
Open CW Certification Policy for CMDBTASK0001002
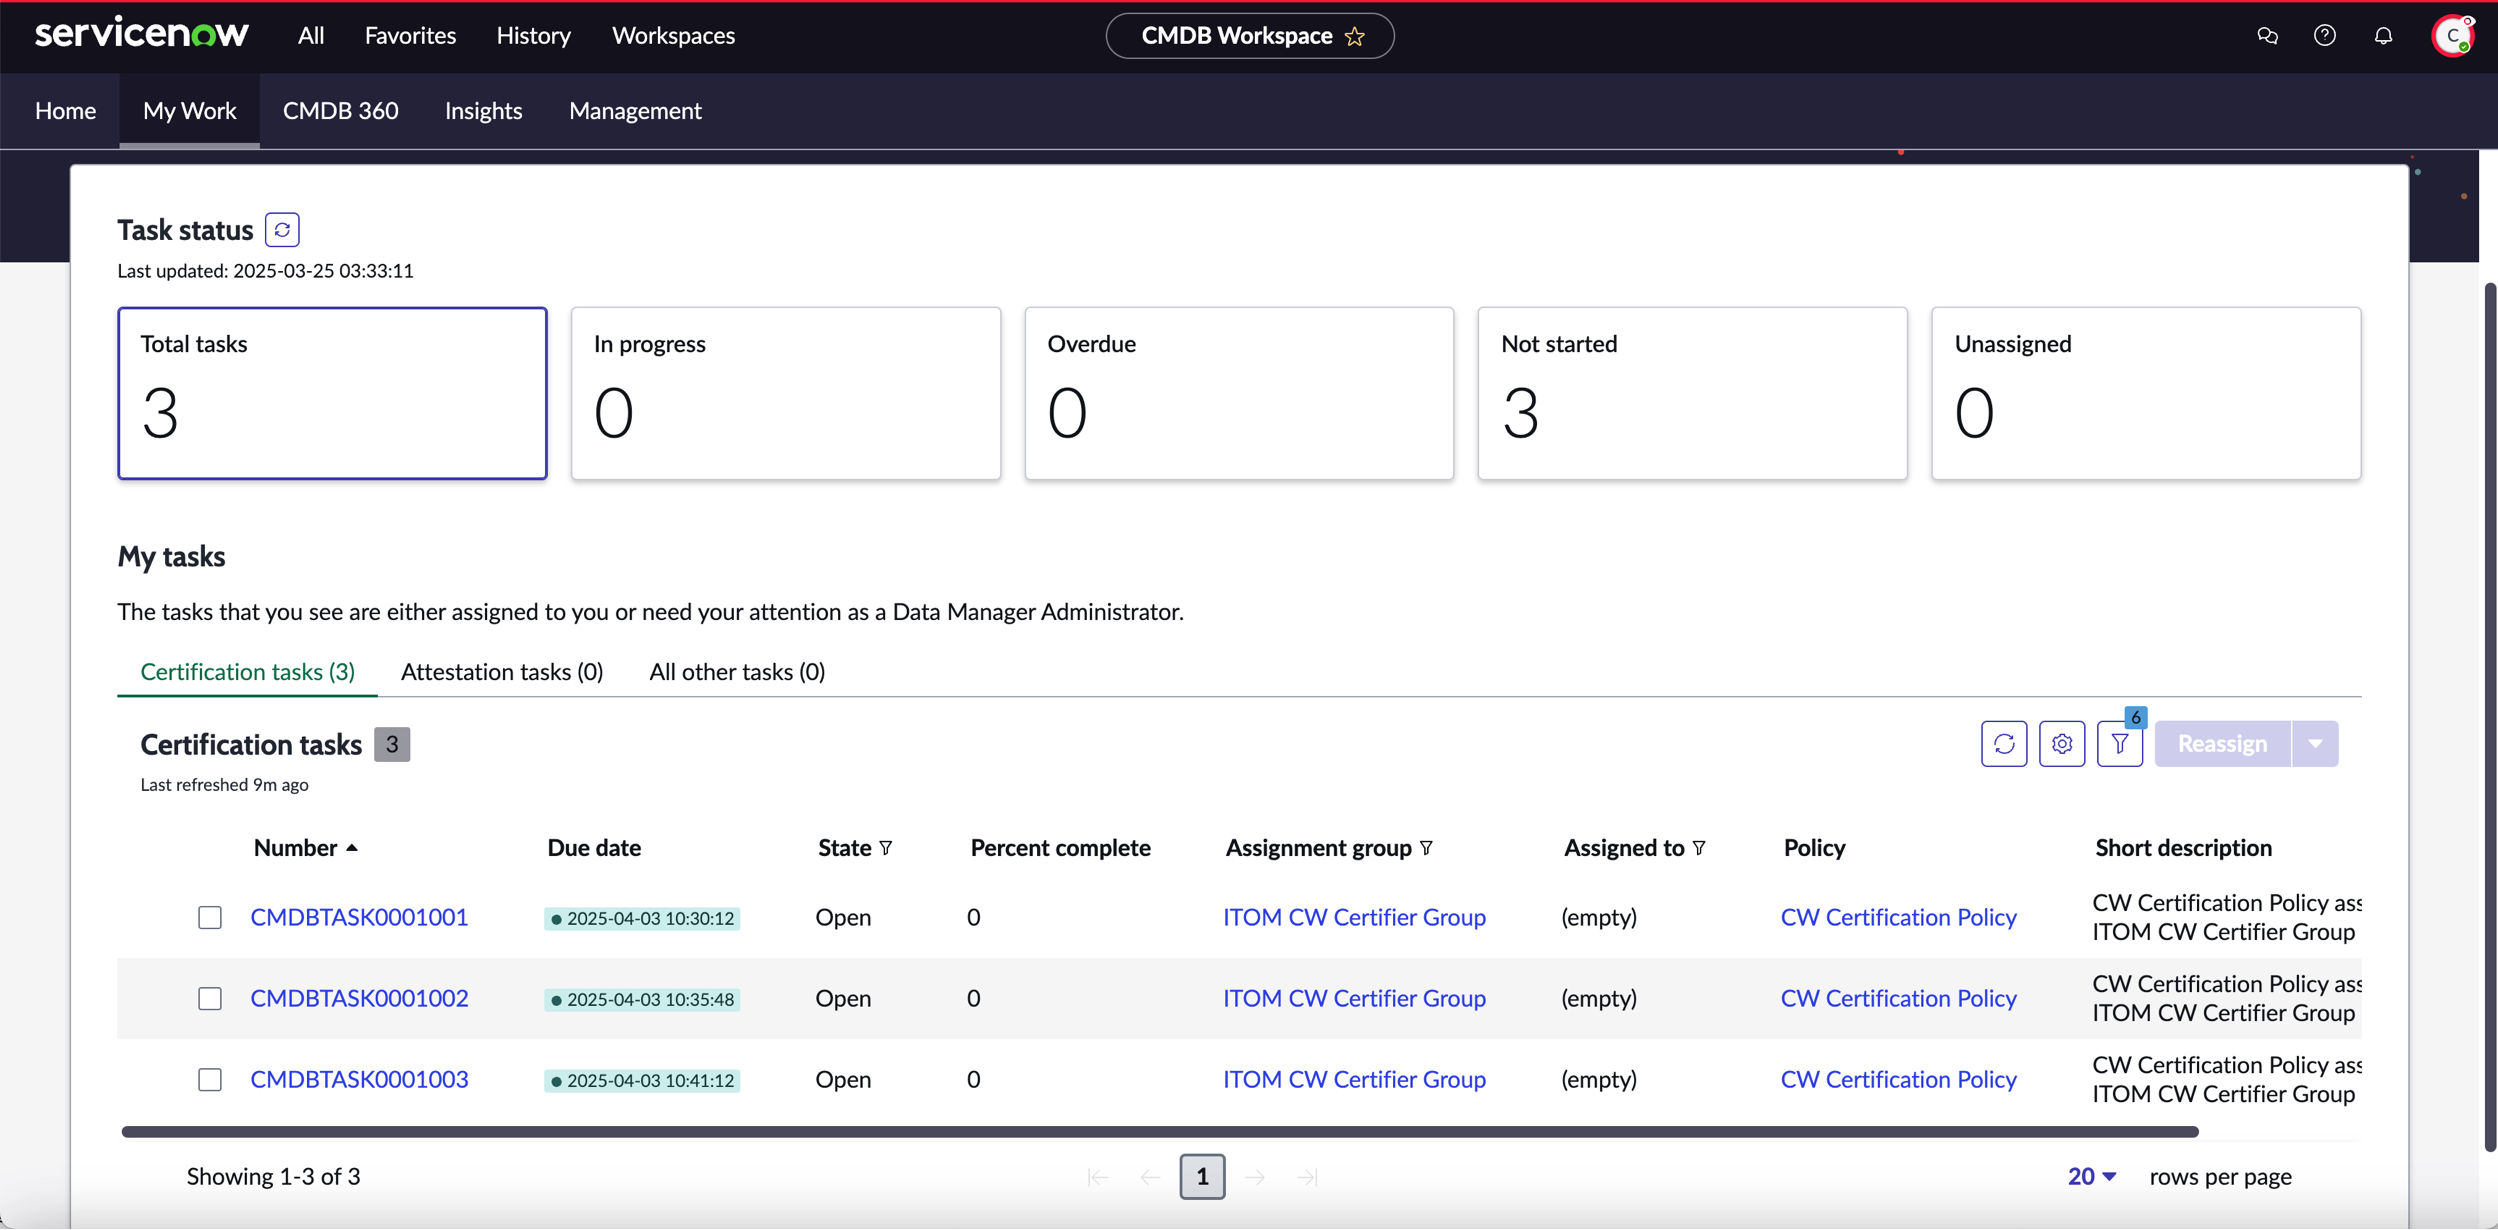tap(1898, 999)
